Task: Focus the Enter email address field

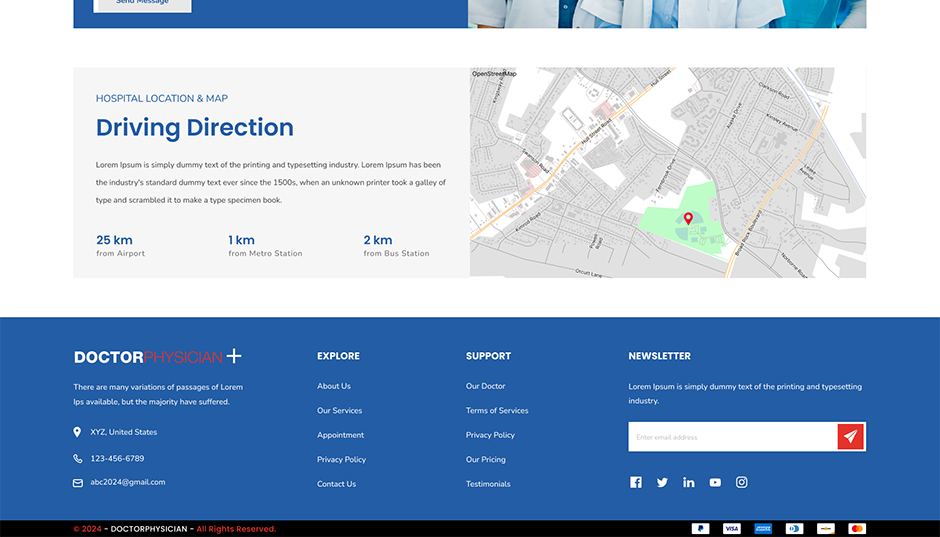Action: [732, 437]
